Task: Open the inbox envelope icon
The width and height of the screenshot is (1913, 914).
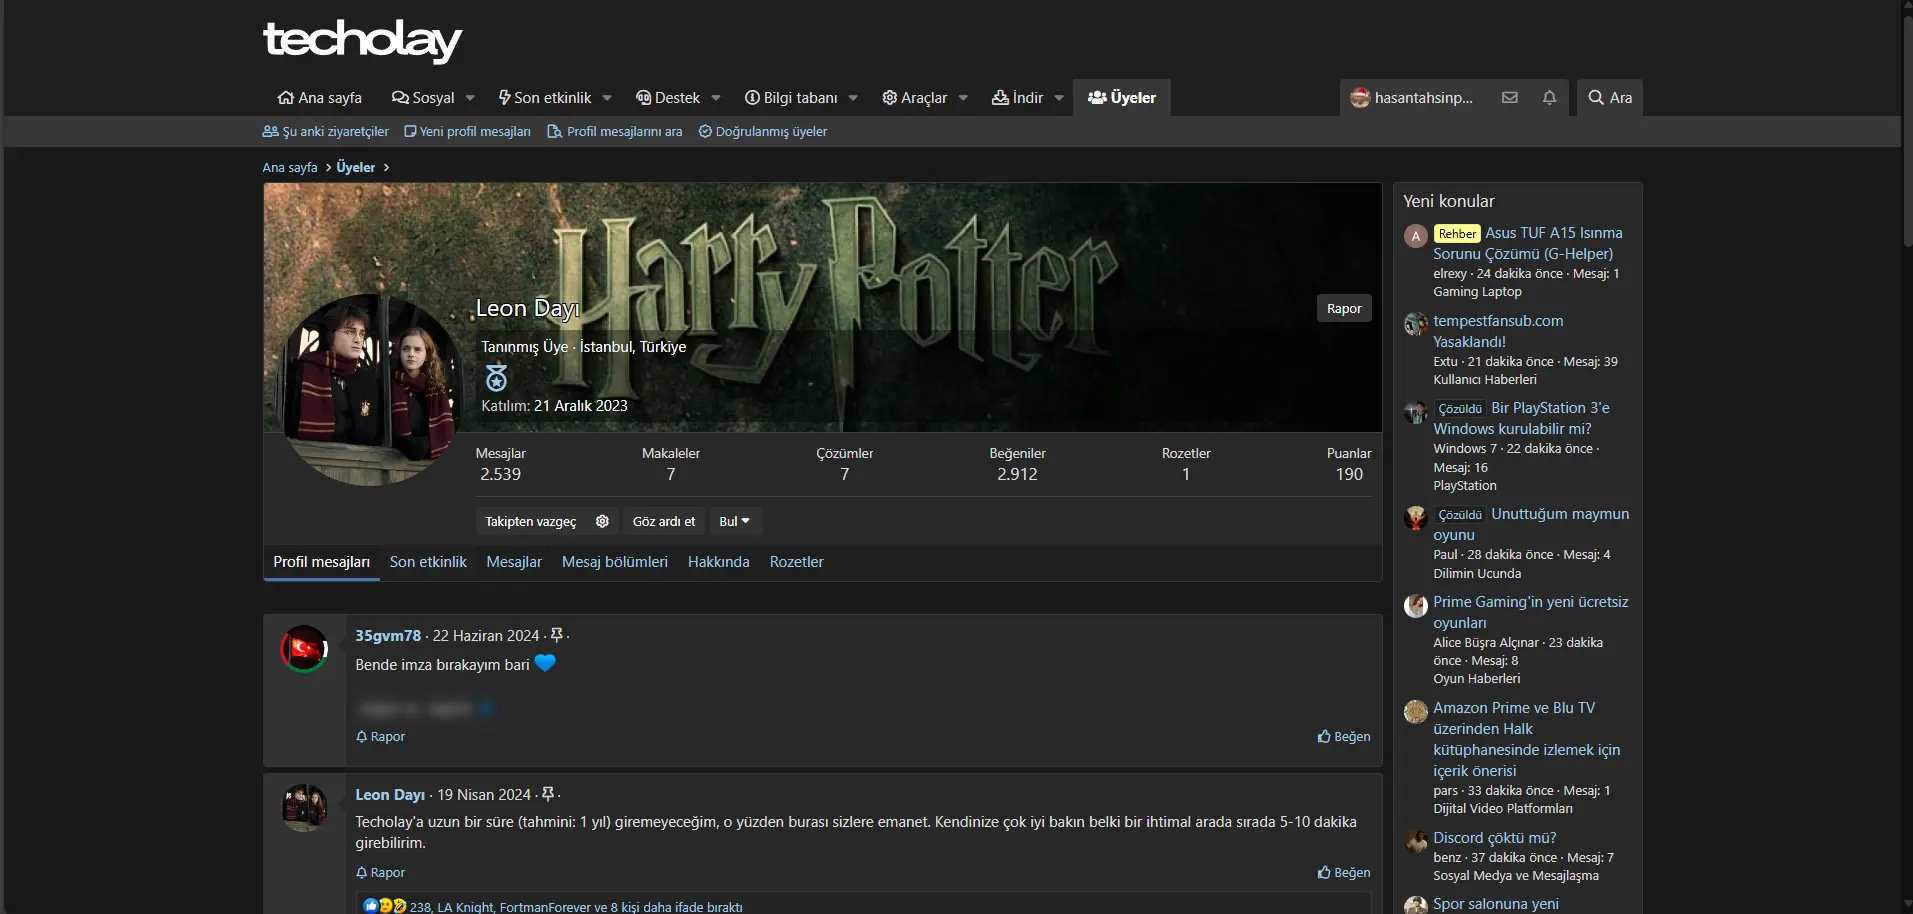Action: 1510,98
